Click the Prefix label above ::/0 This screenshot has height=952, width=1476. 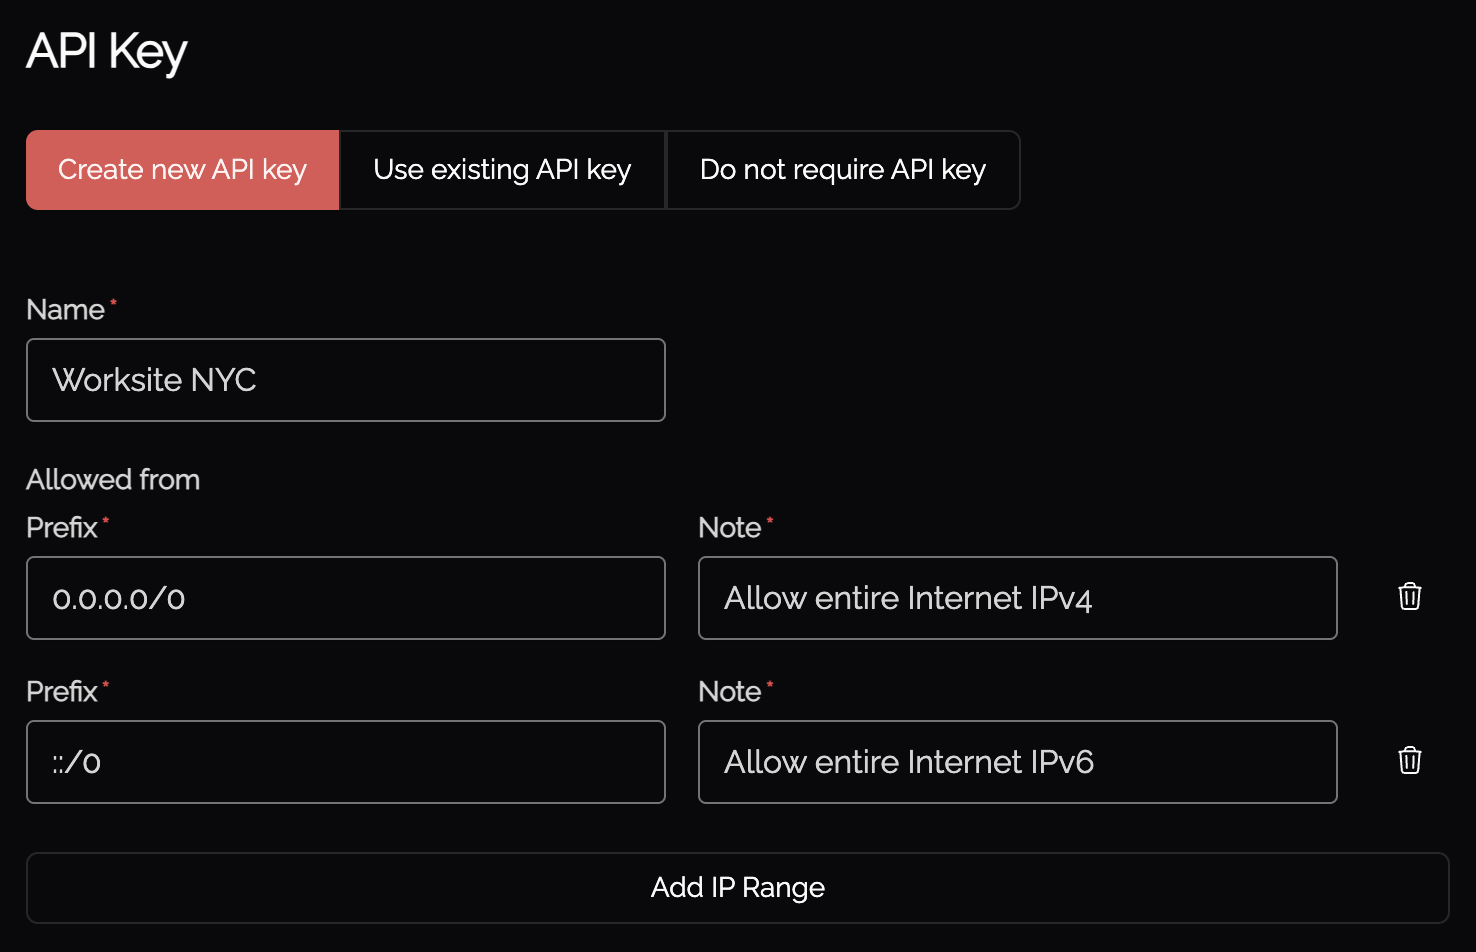point(62,692)
